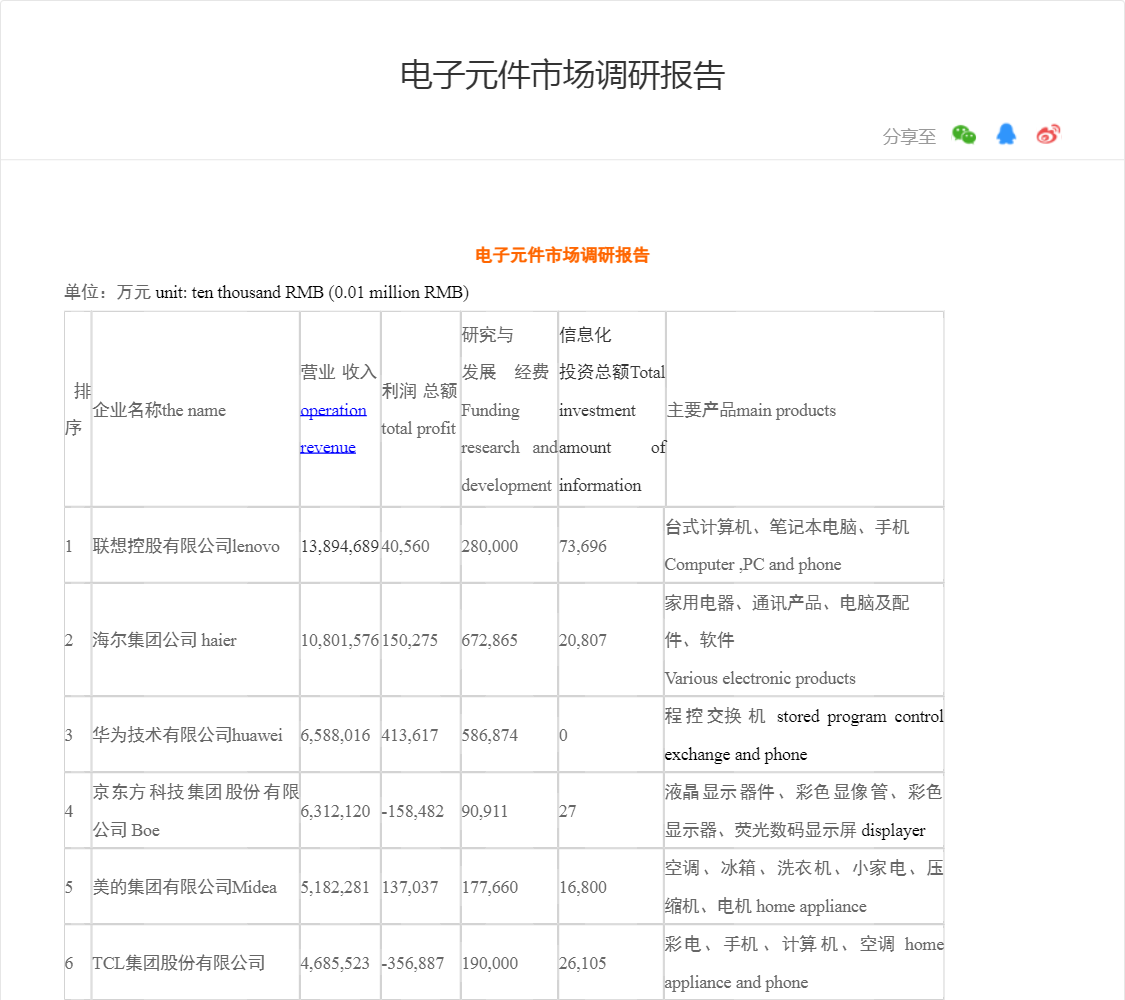Viewport: 1125px width, 1000px height.
Task: Click the R&D value 672,865
Action: [x=489, y=640]
